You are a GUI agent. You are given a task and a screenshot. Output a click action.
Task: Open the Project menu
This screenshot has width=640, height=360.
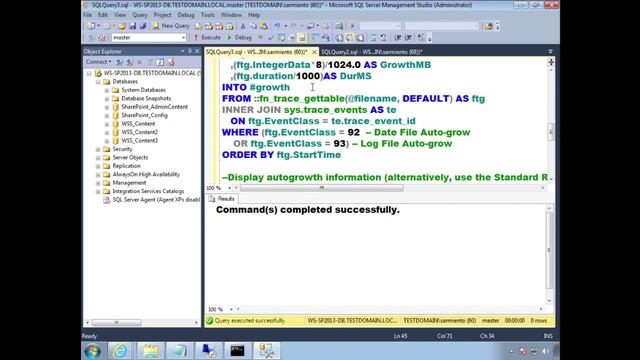coord(162,15)
